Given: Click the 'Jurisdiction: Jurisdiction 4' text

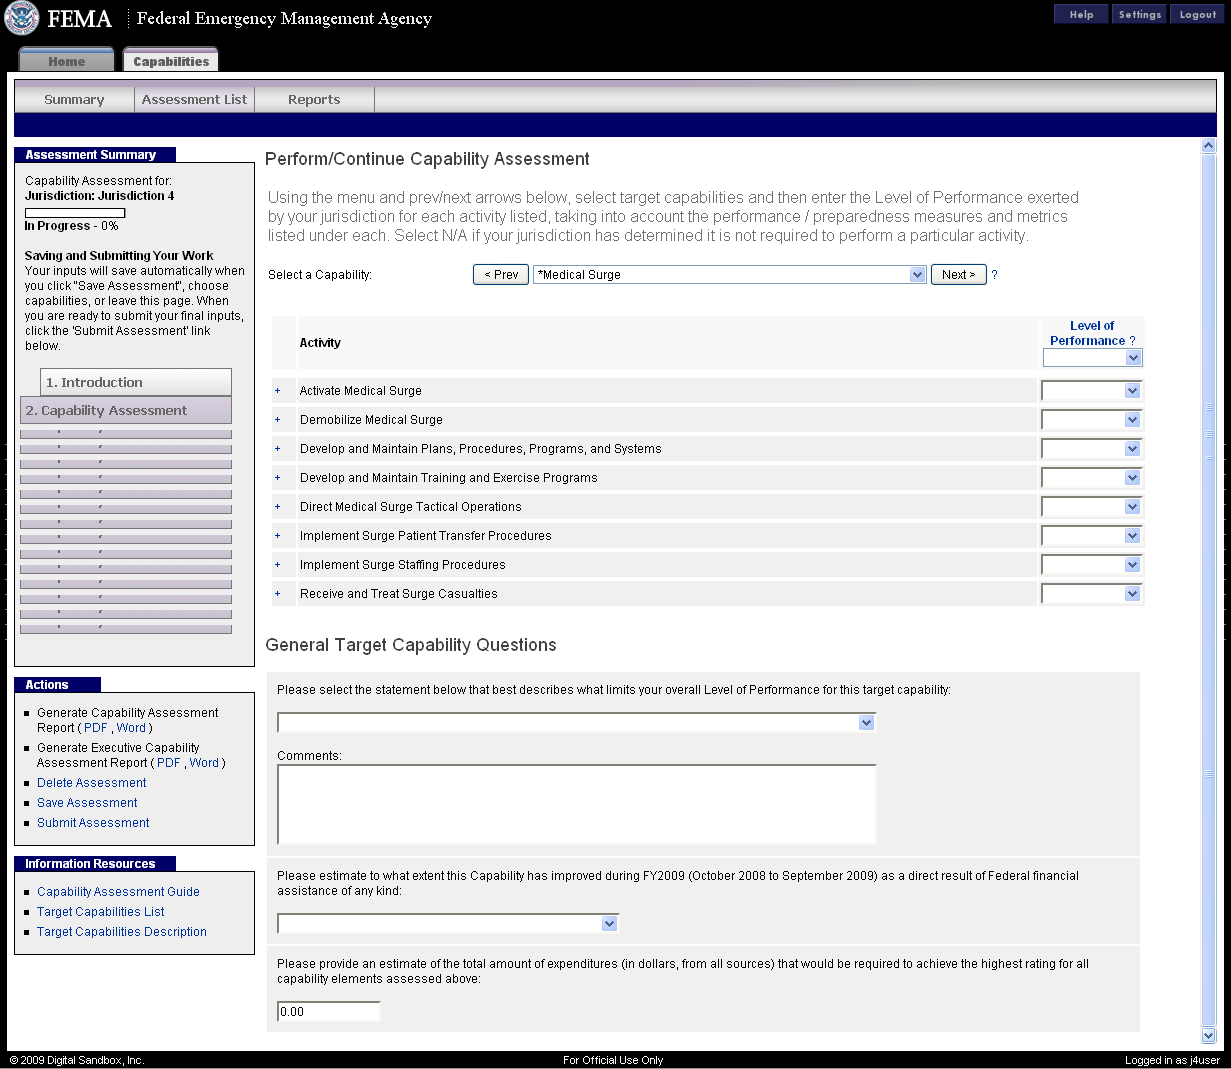Looking at the screenshot, I should [99, 196].
